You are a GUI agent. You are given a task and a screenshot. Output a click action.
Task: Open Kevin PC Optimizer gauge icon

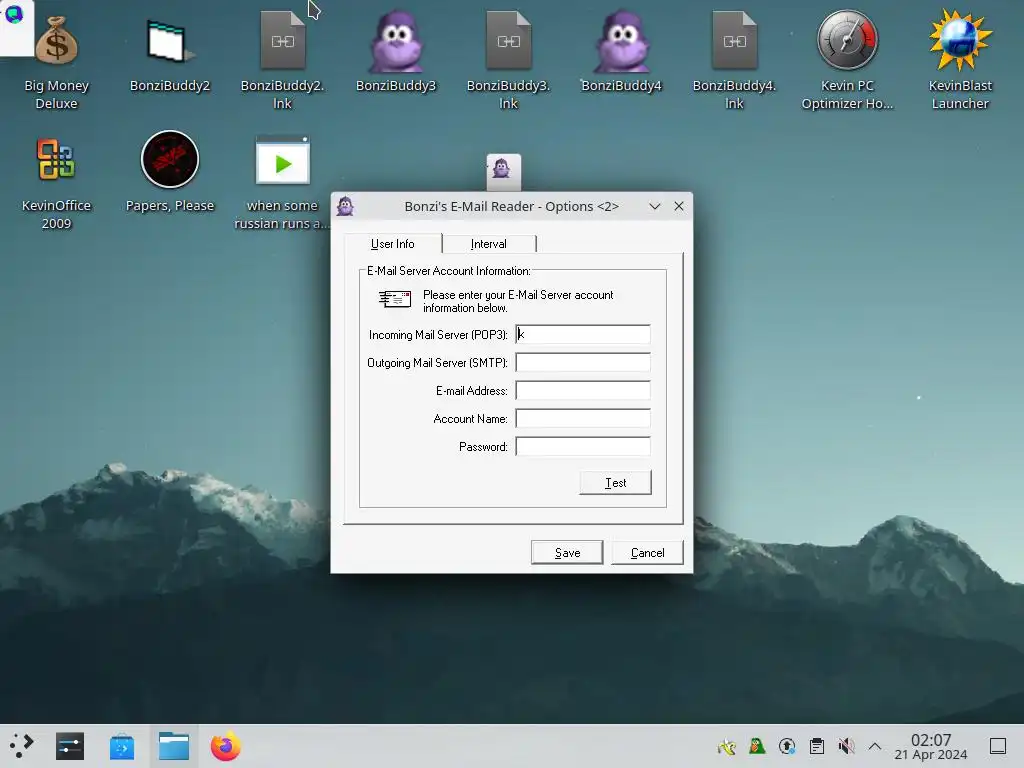pos(847,40)
